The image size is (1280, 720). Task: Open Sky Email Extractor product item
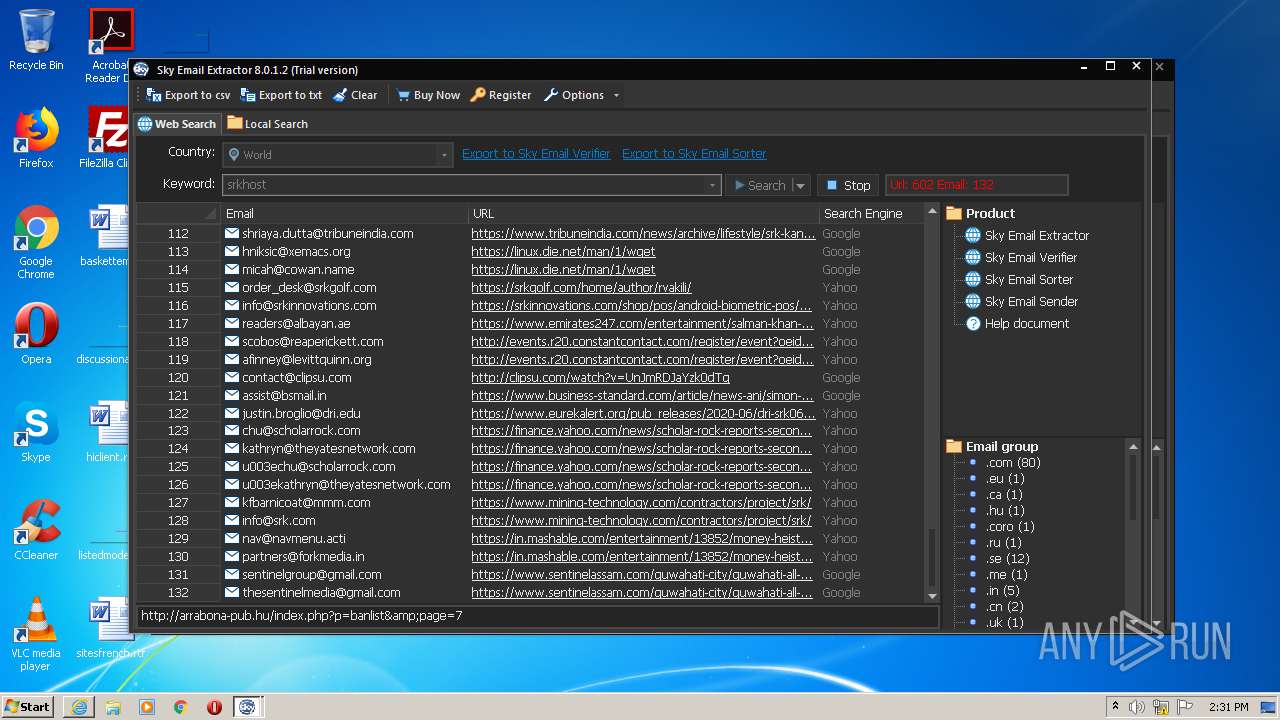coord(1027,235)
